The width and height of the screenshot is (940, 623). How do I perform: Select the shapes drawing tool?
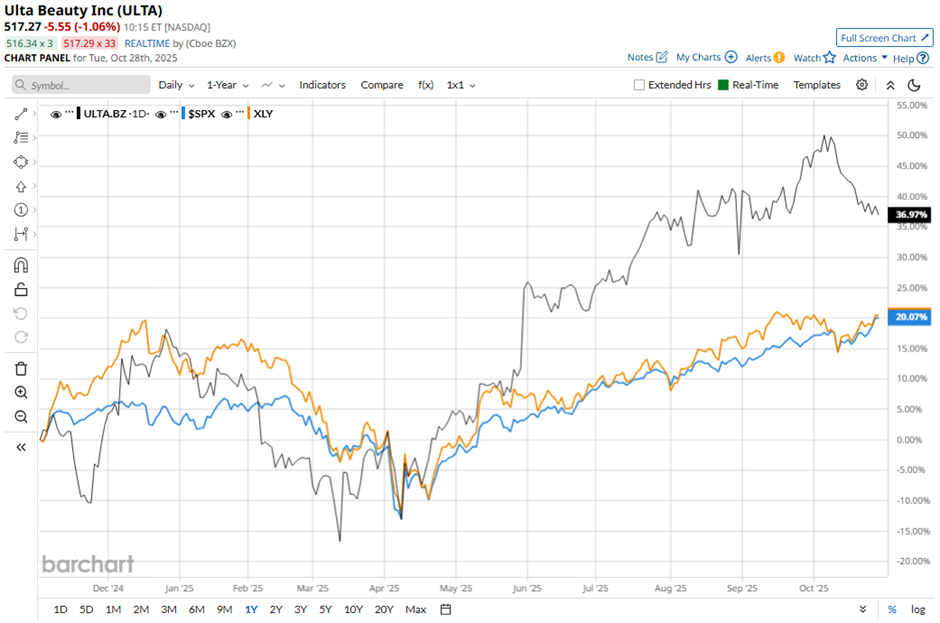20,162
